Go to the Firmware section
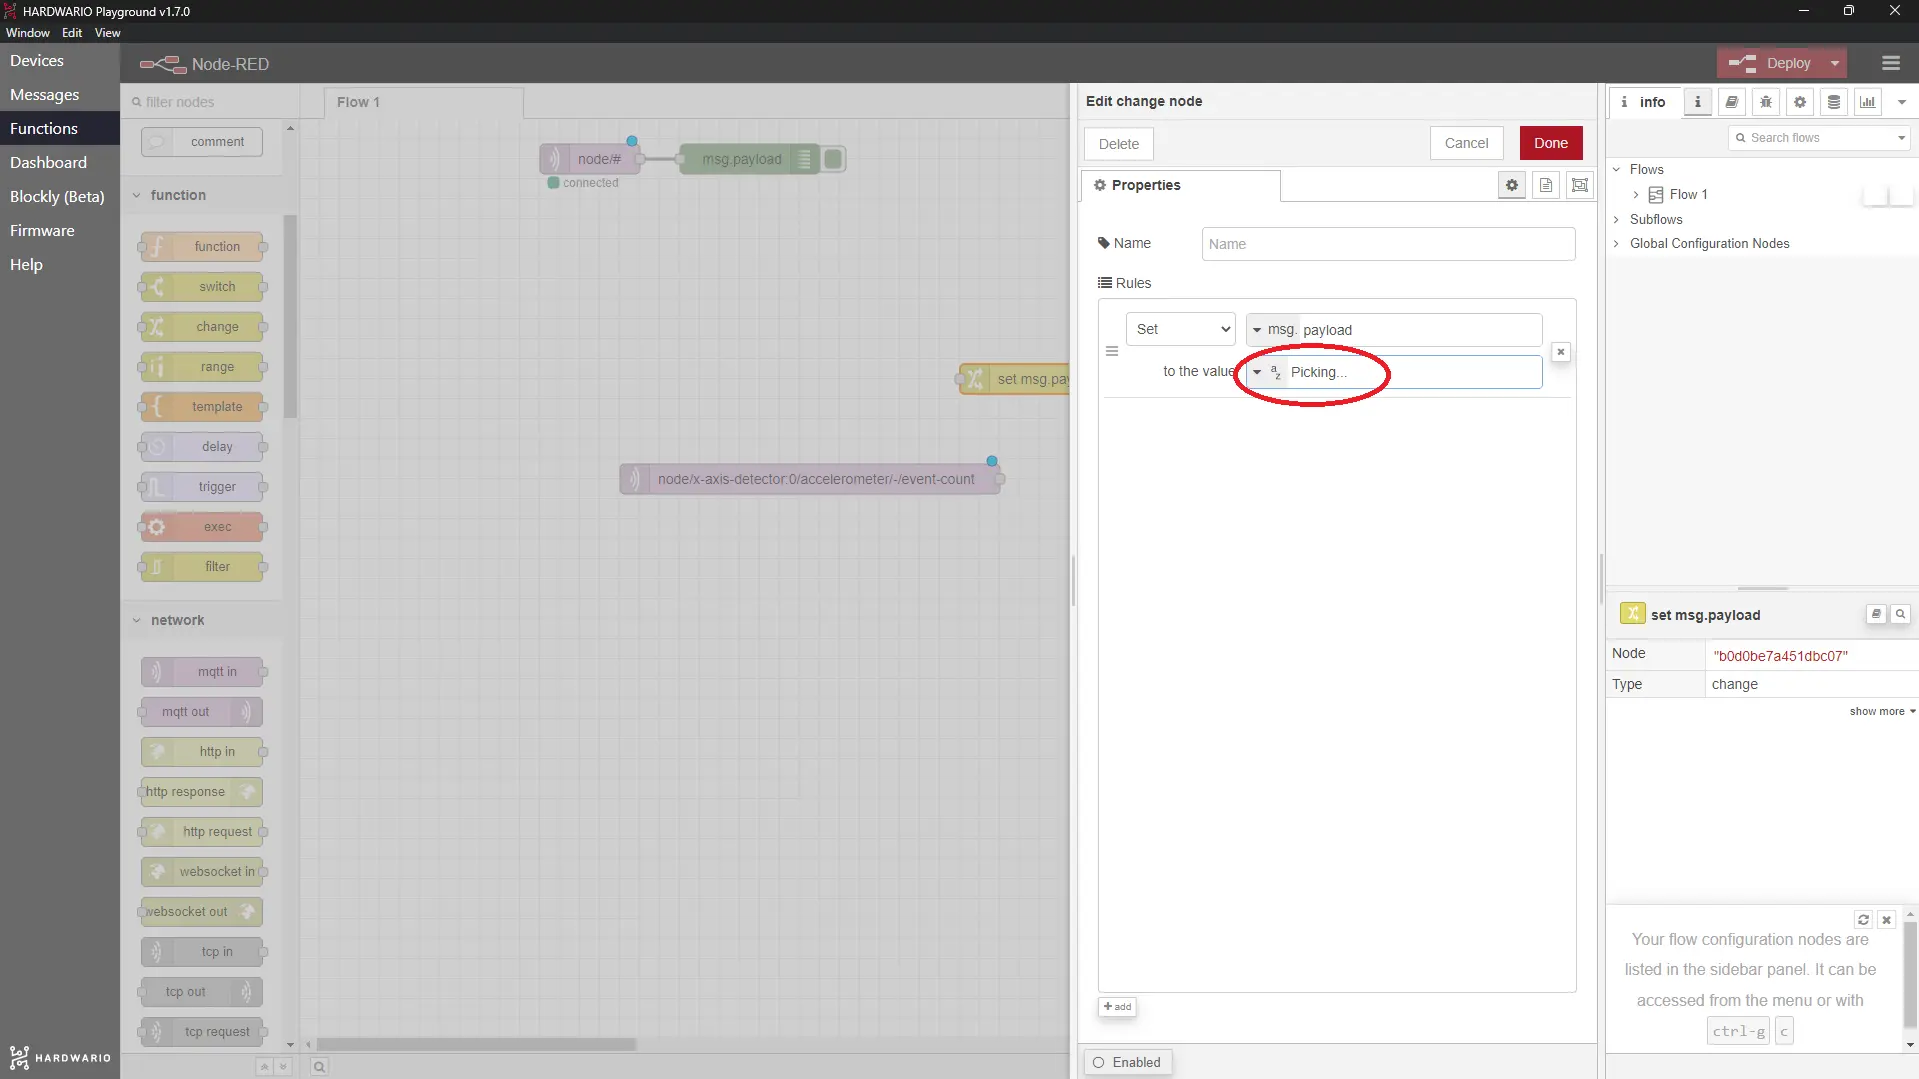This screenshot has height=1079, width=1919. coord(60,231)
